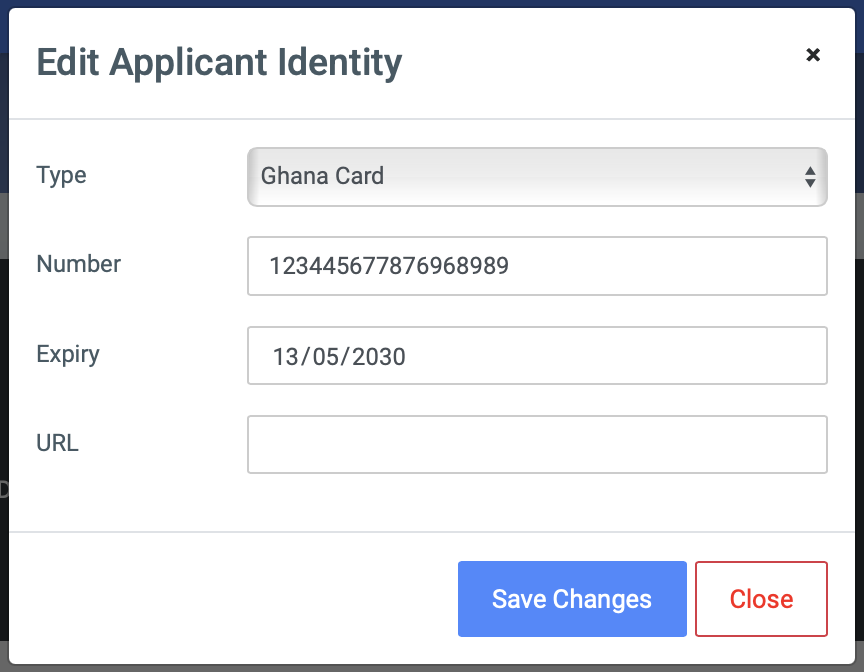Screen dimensions: 864x672
Task: Select the day segment 13 in Expiry
Action: (286, 357)
